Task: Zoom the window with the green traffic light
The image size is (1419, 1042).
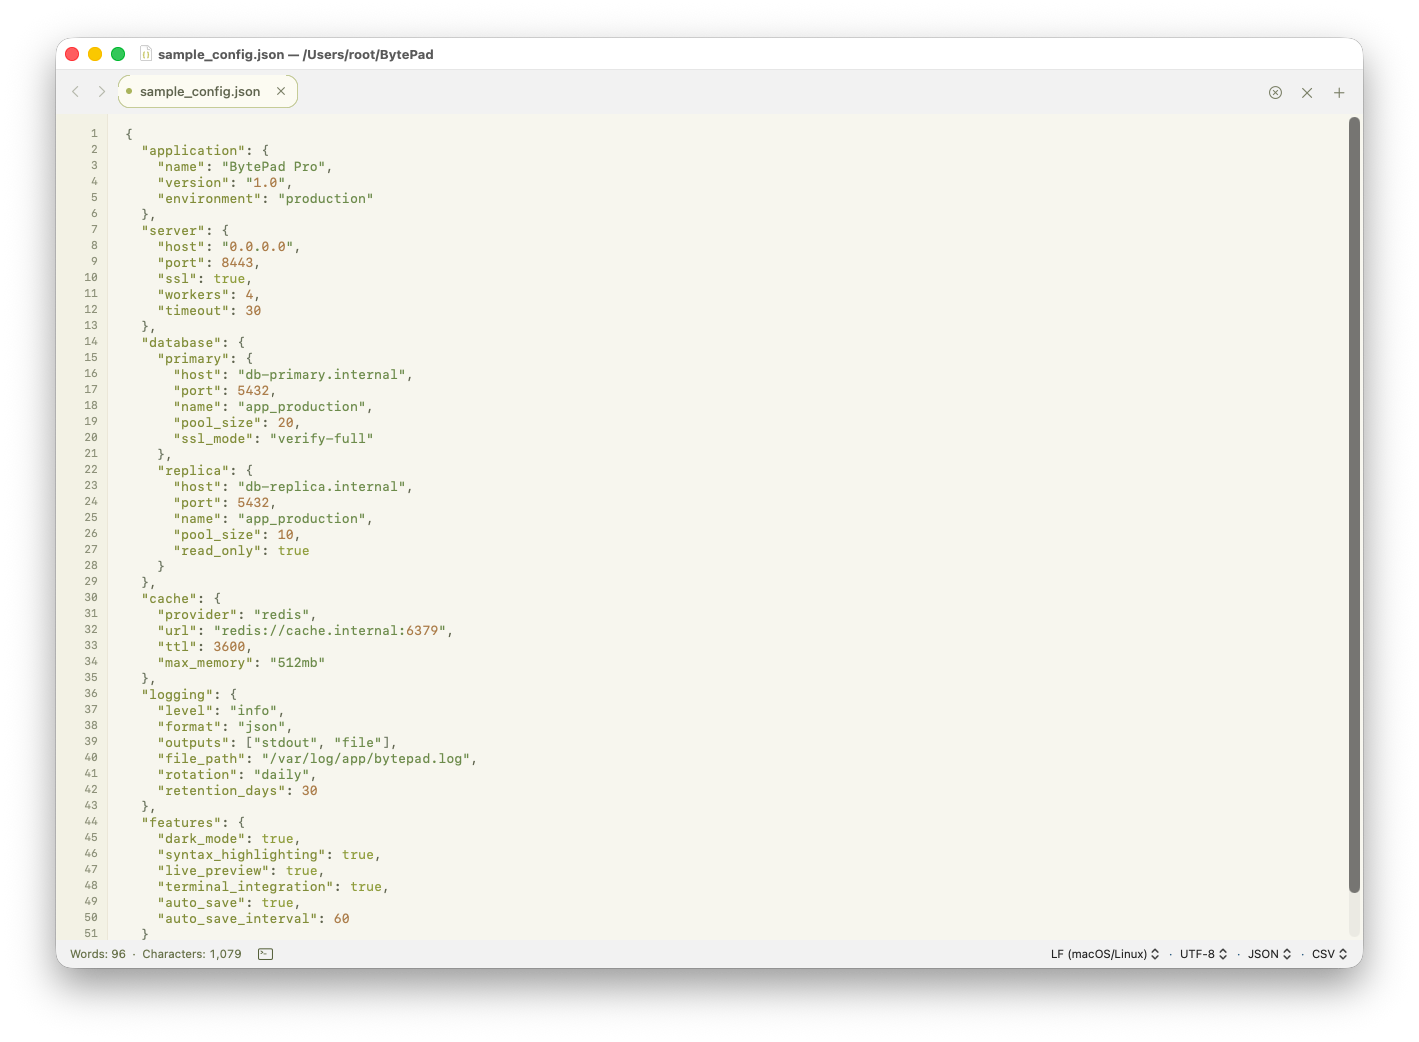Action: coord(117,54)
